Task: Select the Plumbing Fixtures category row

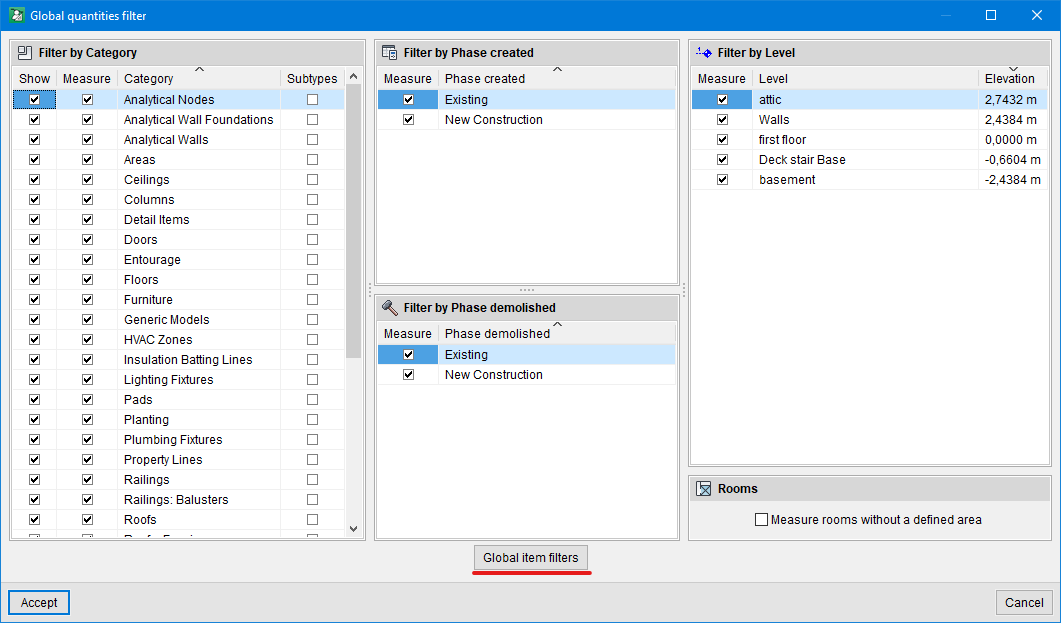Action: coord(173,440)
